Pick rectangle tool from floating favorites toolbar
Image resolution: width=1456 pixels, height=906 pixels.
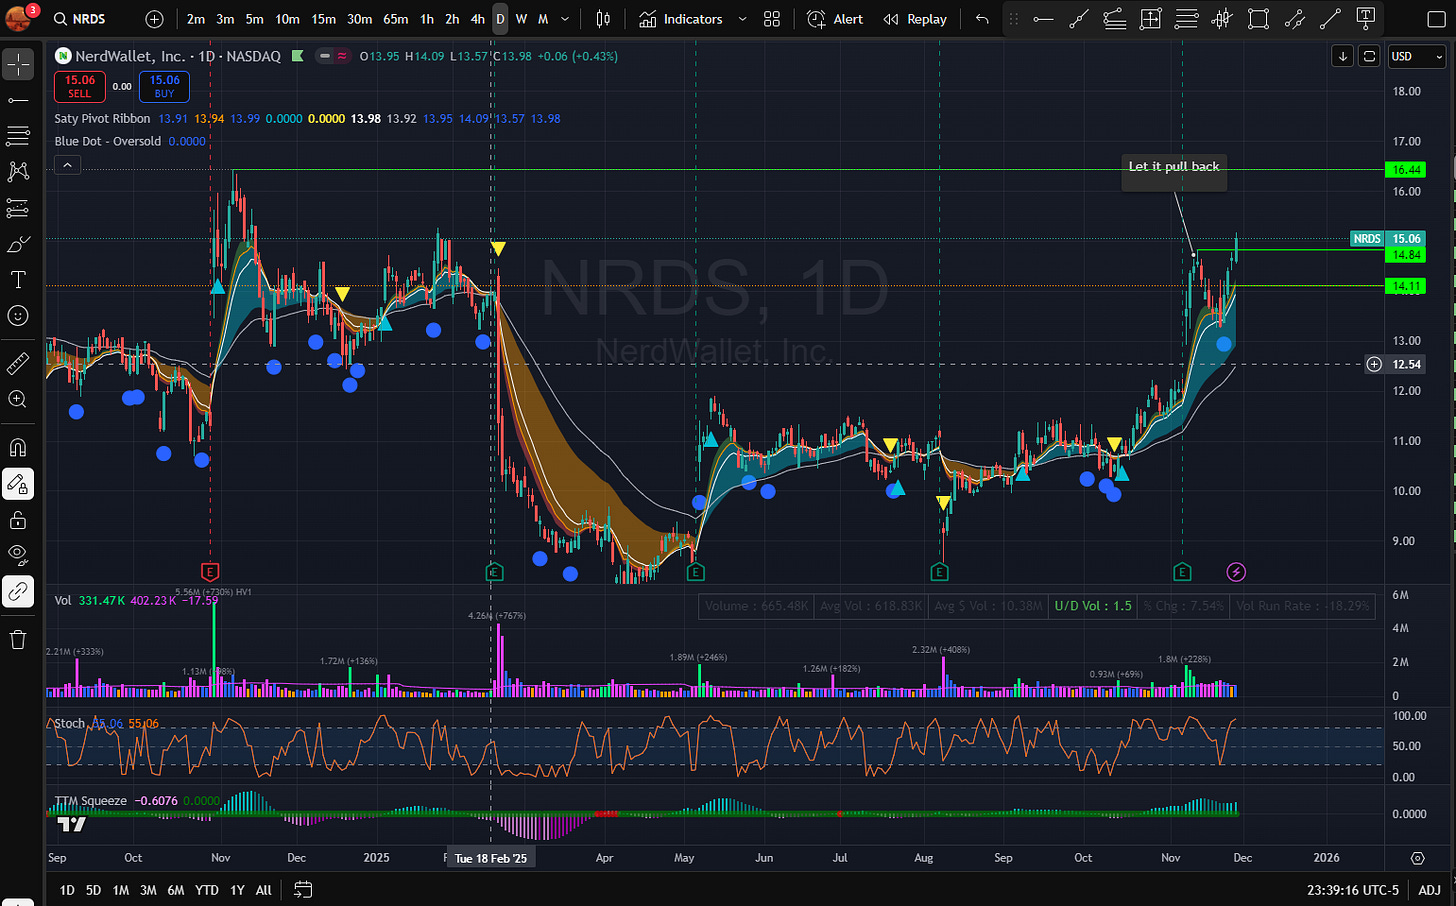[1259, 18]
